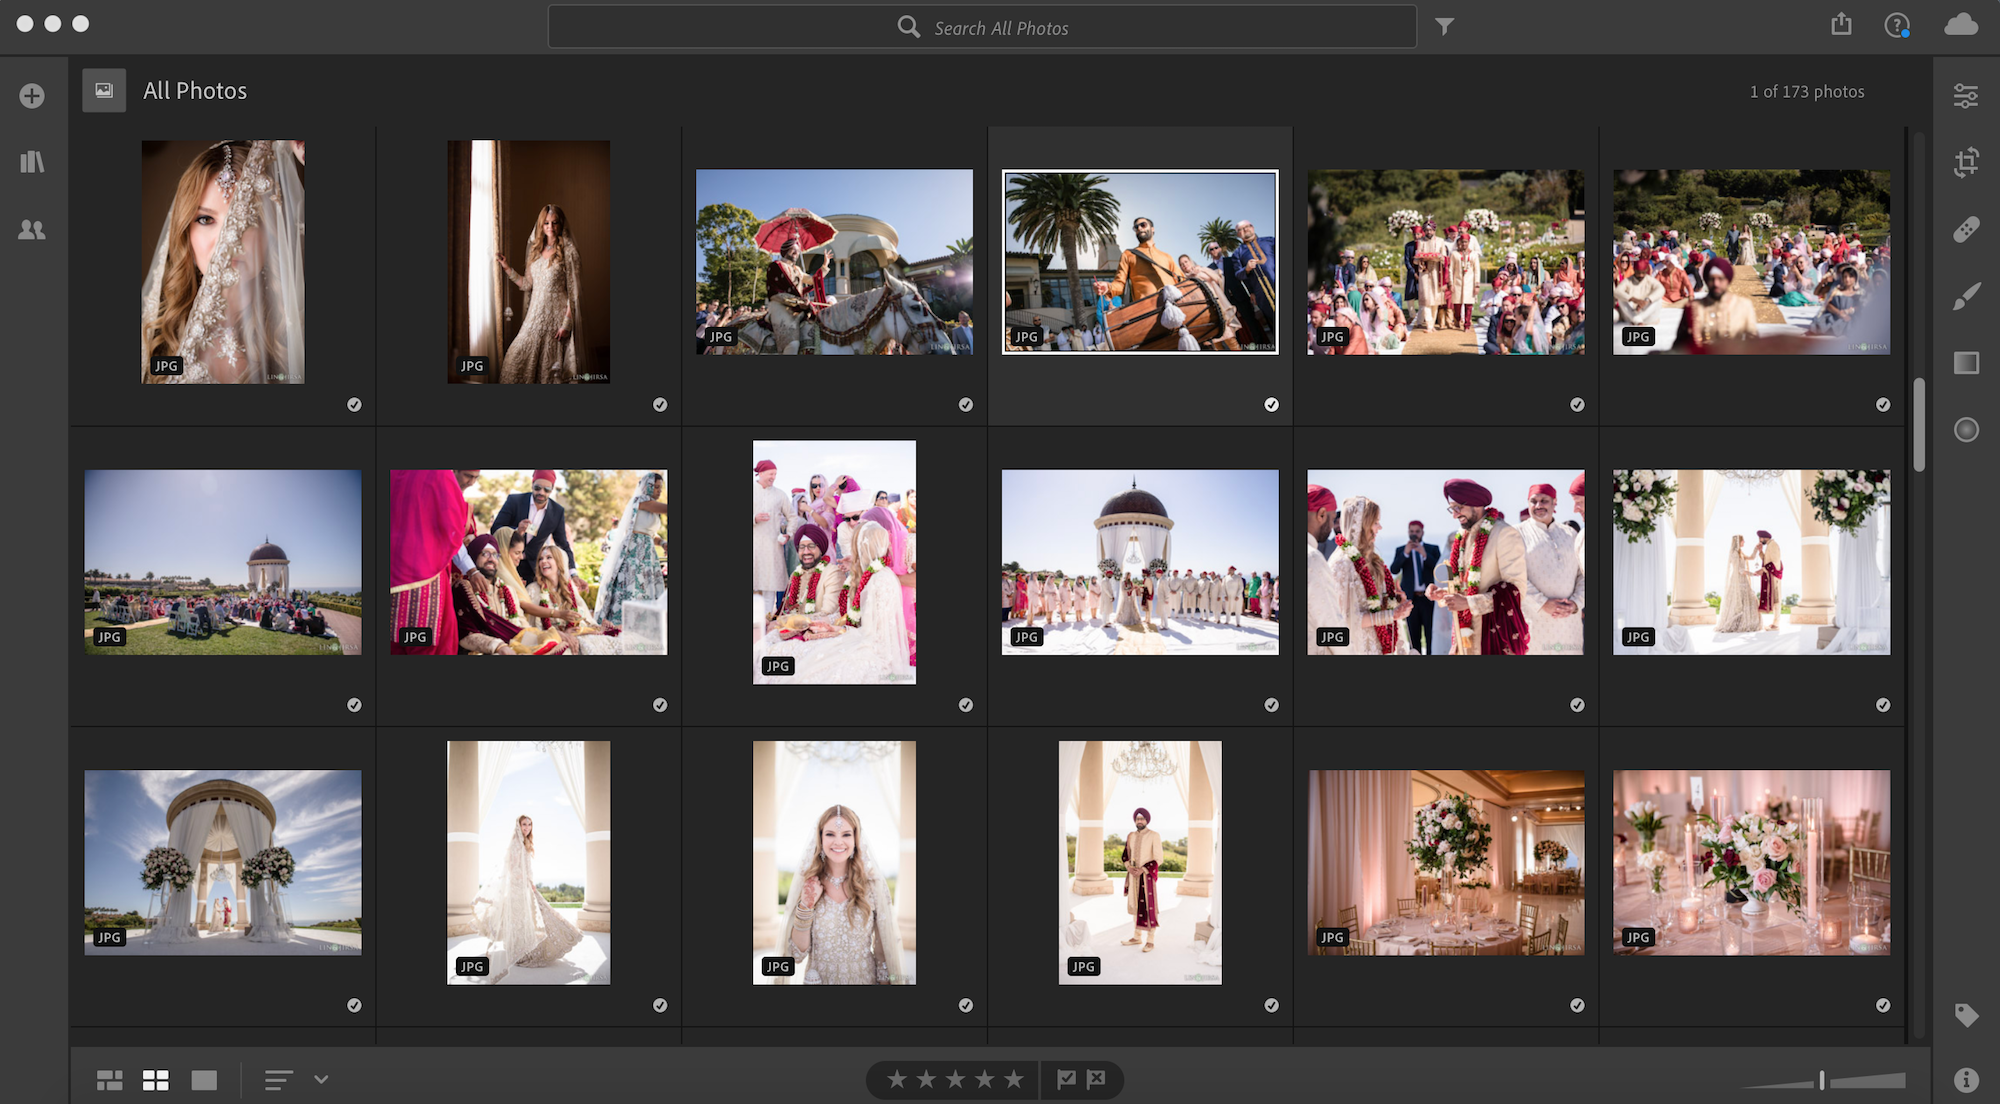Screen dimensions: 2000x1104
Task: Deselect the checkmark on the drummer photo
Action: coord(1272,405)
